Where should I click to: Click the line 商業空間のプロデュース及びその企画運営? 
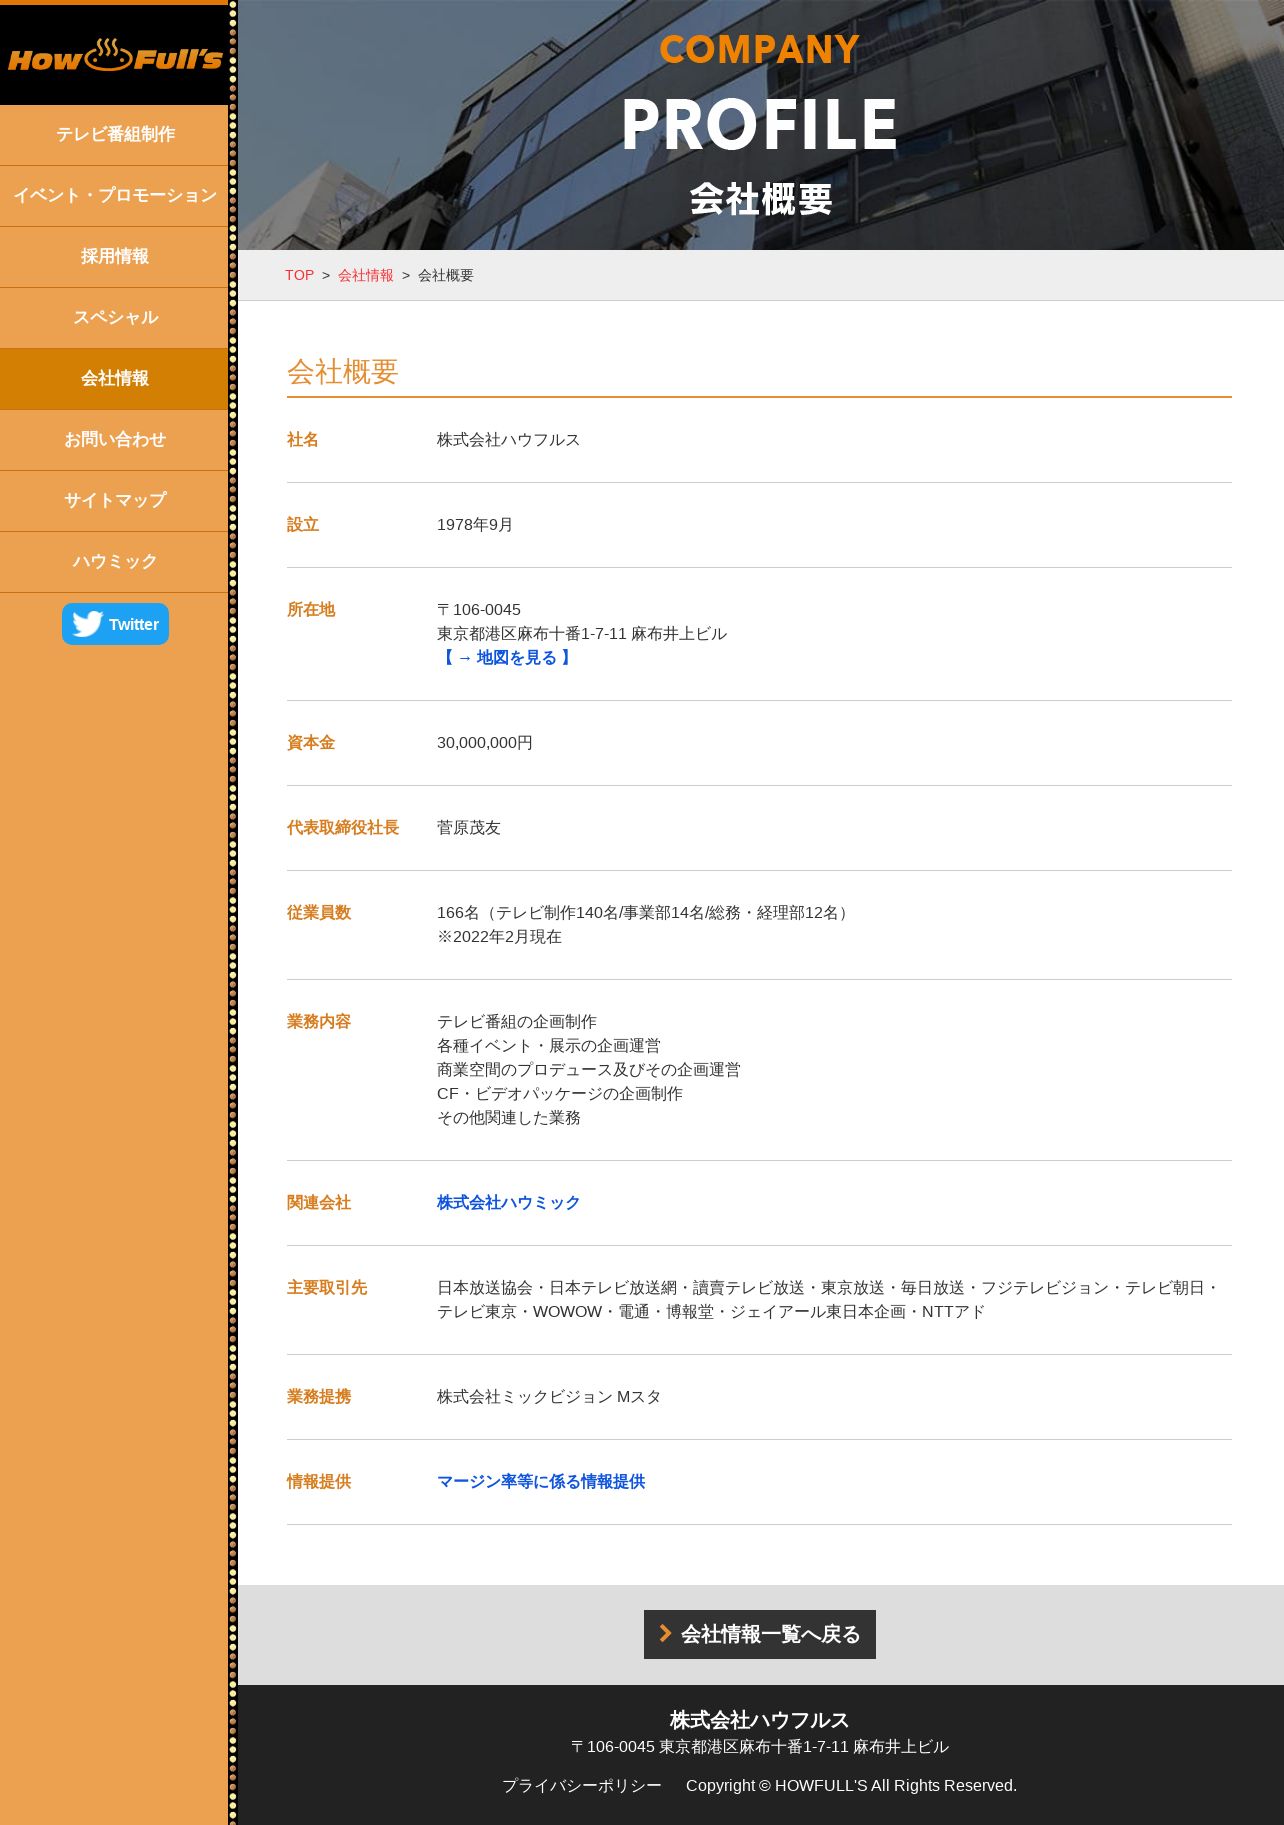pyautogui.click(x=589, y=1070)
